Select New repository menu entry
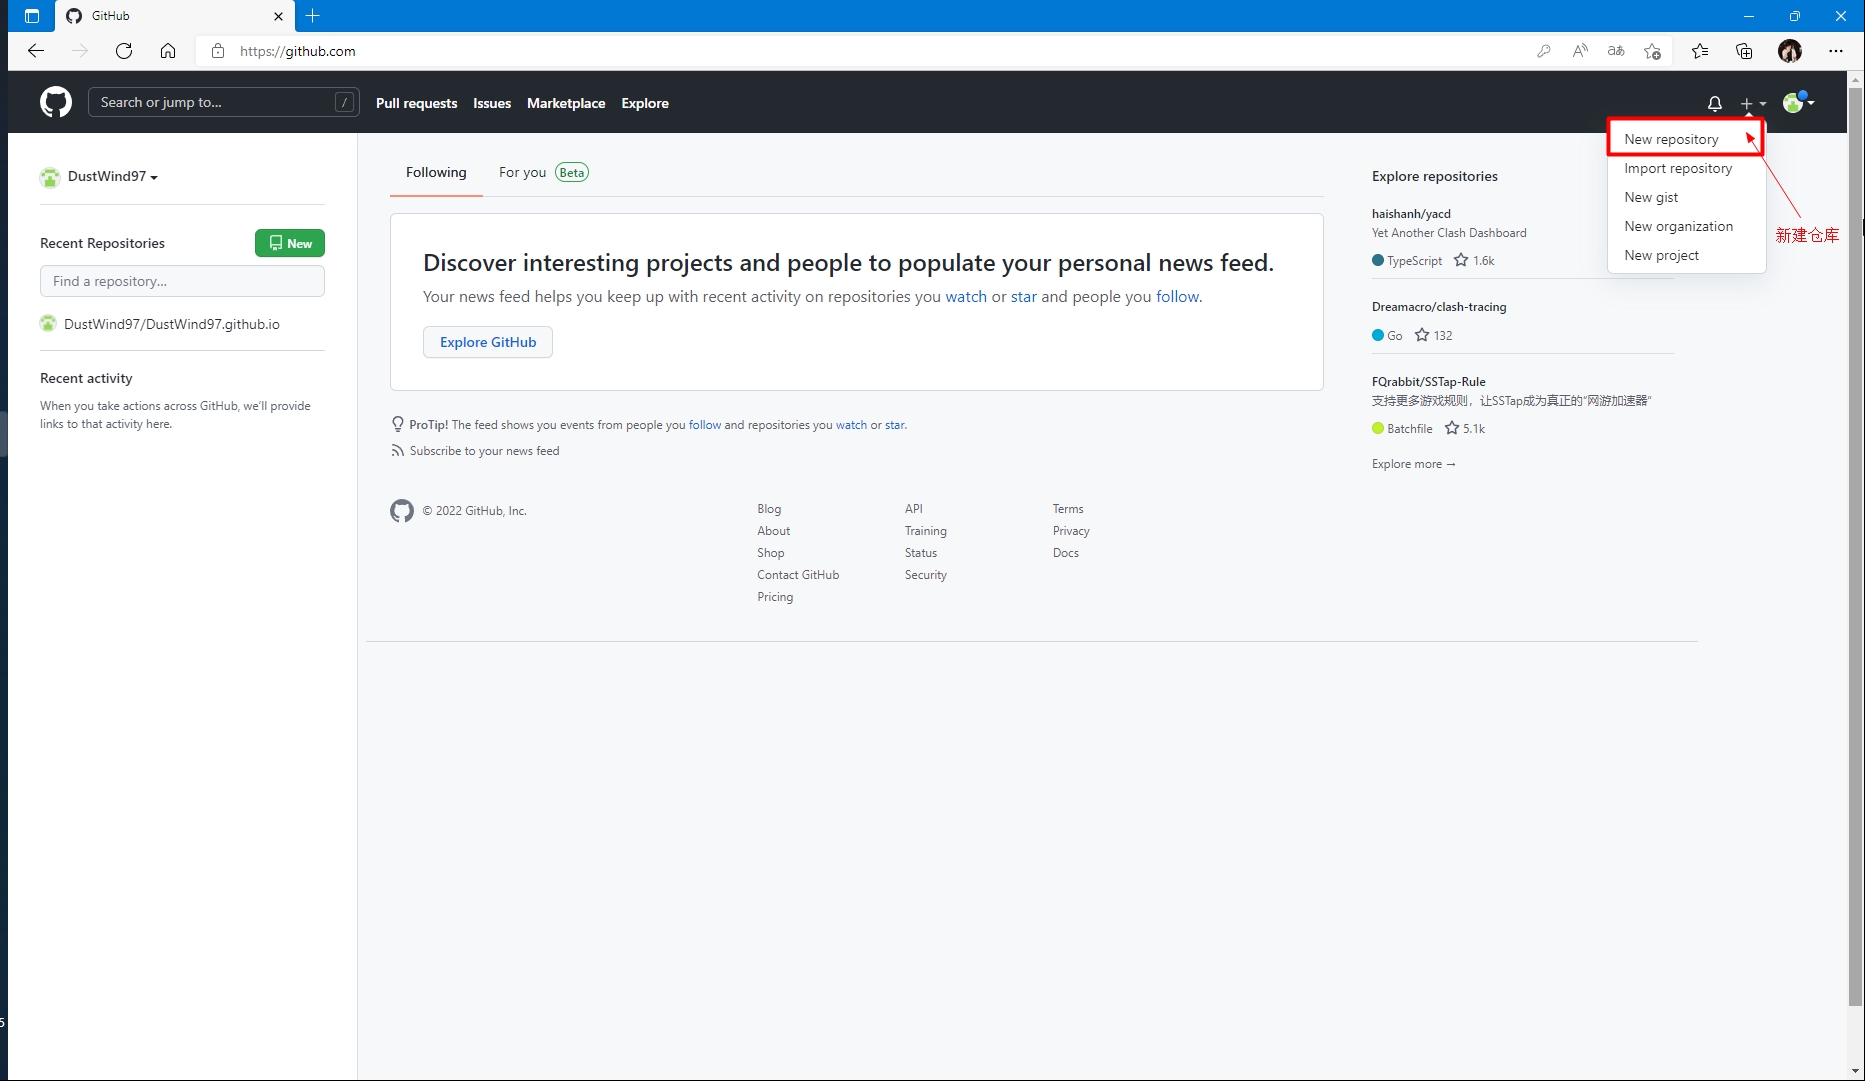This screenshot has height=1081, width=1865. click(1685, 139)
